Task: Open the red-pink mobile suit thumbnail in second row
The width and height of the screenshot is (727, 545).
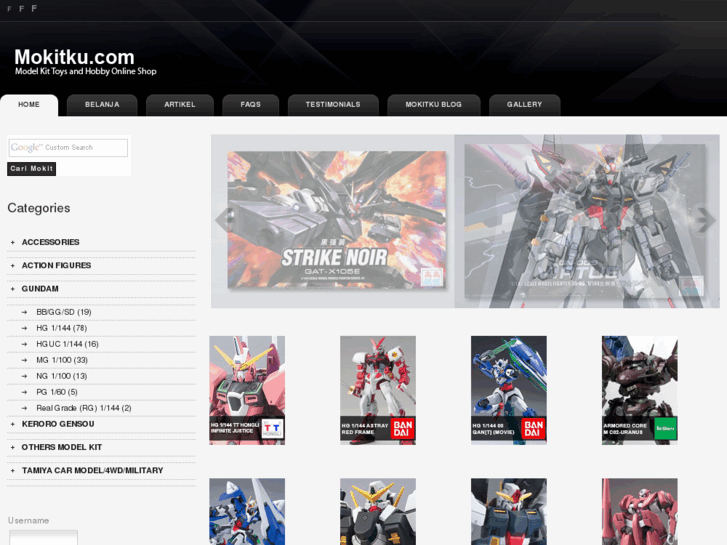Action: 640,512
